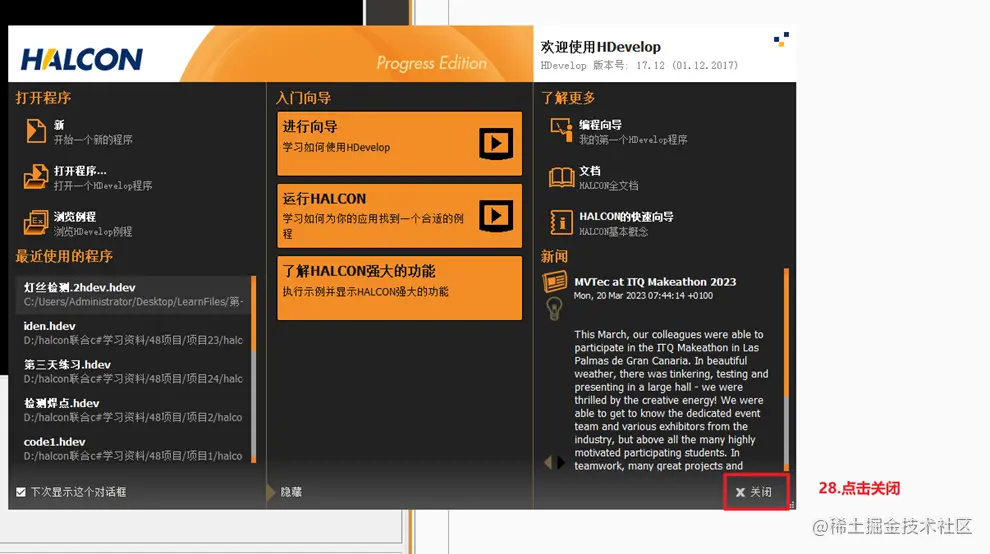Click play icon on 进行向导 card
The width and height of the screenshot is (990, 554).
(496, 143)
